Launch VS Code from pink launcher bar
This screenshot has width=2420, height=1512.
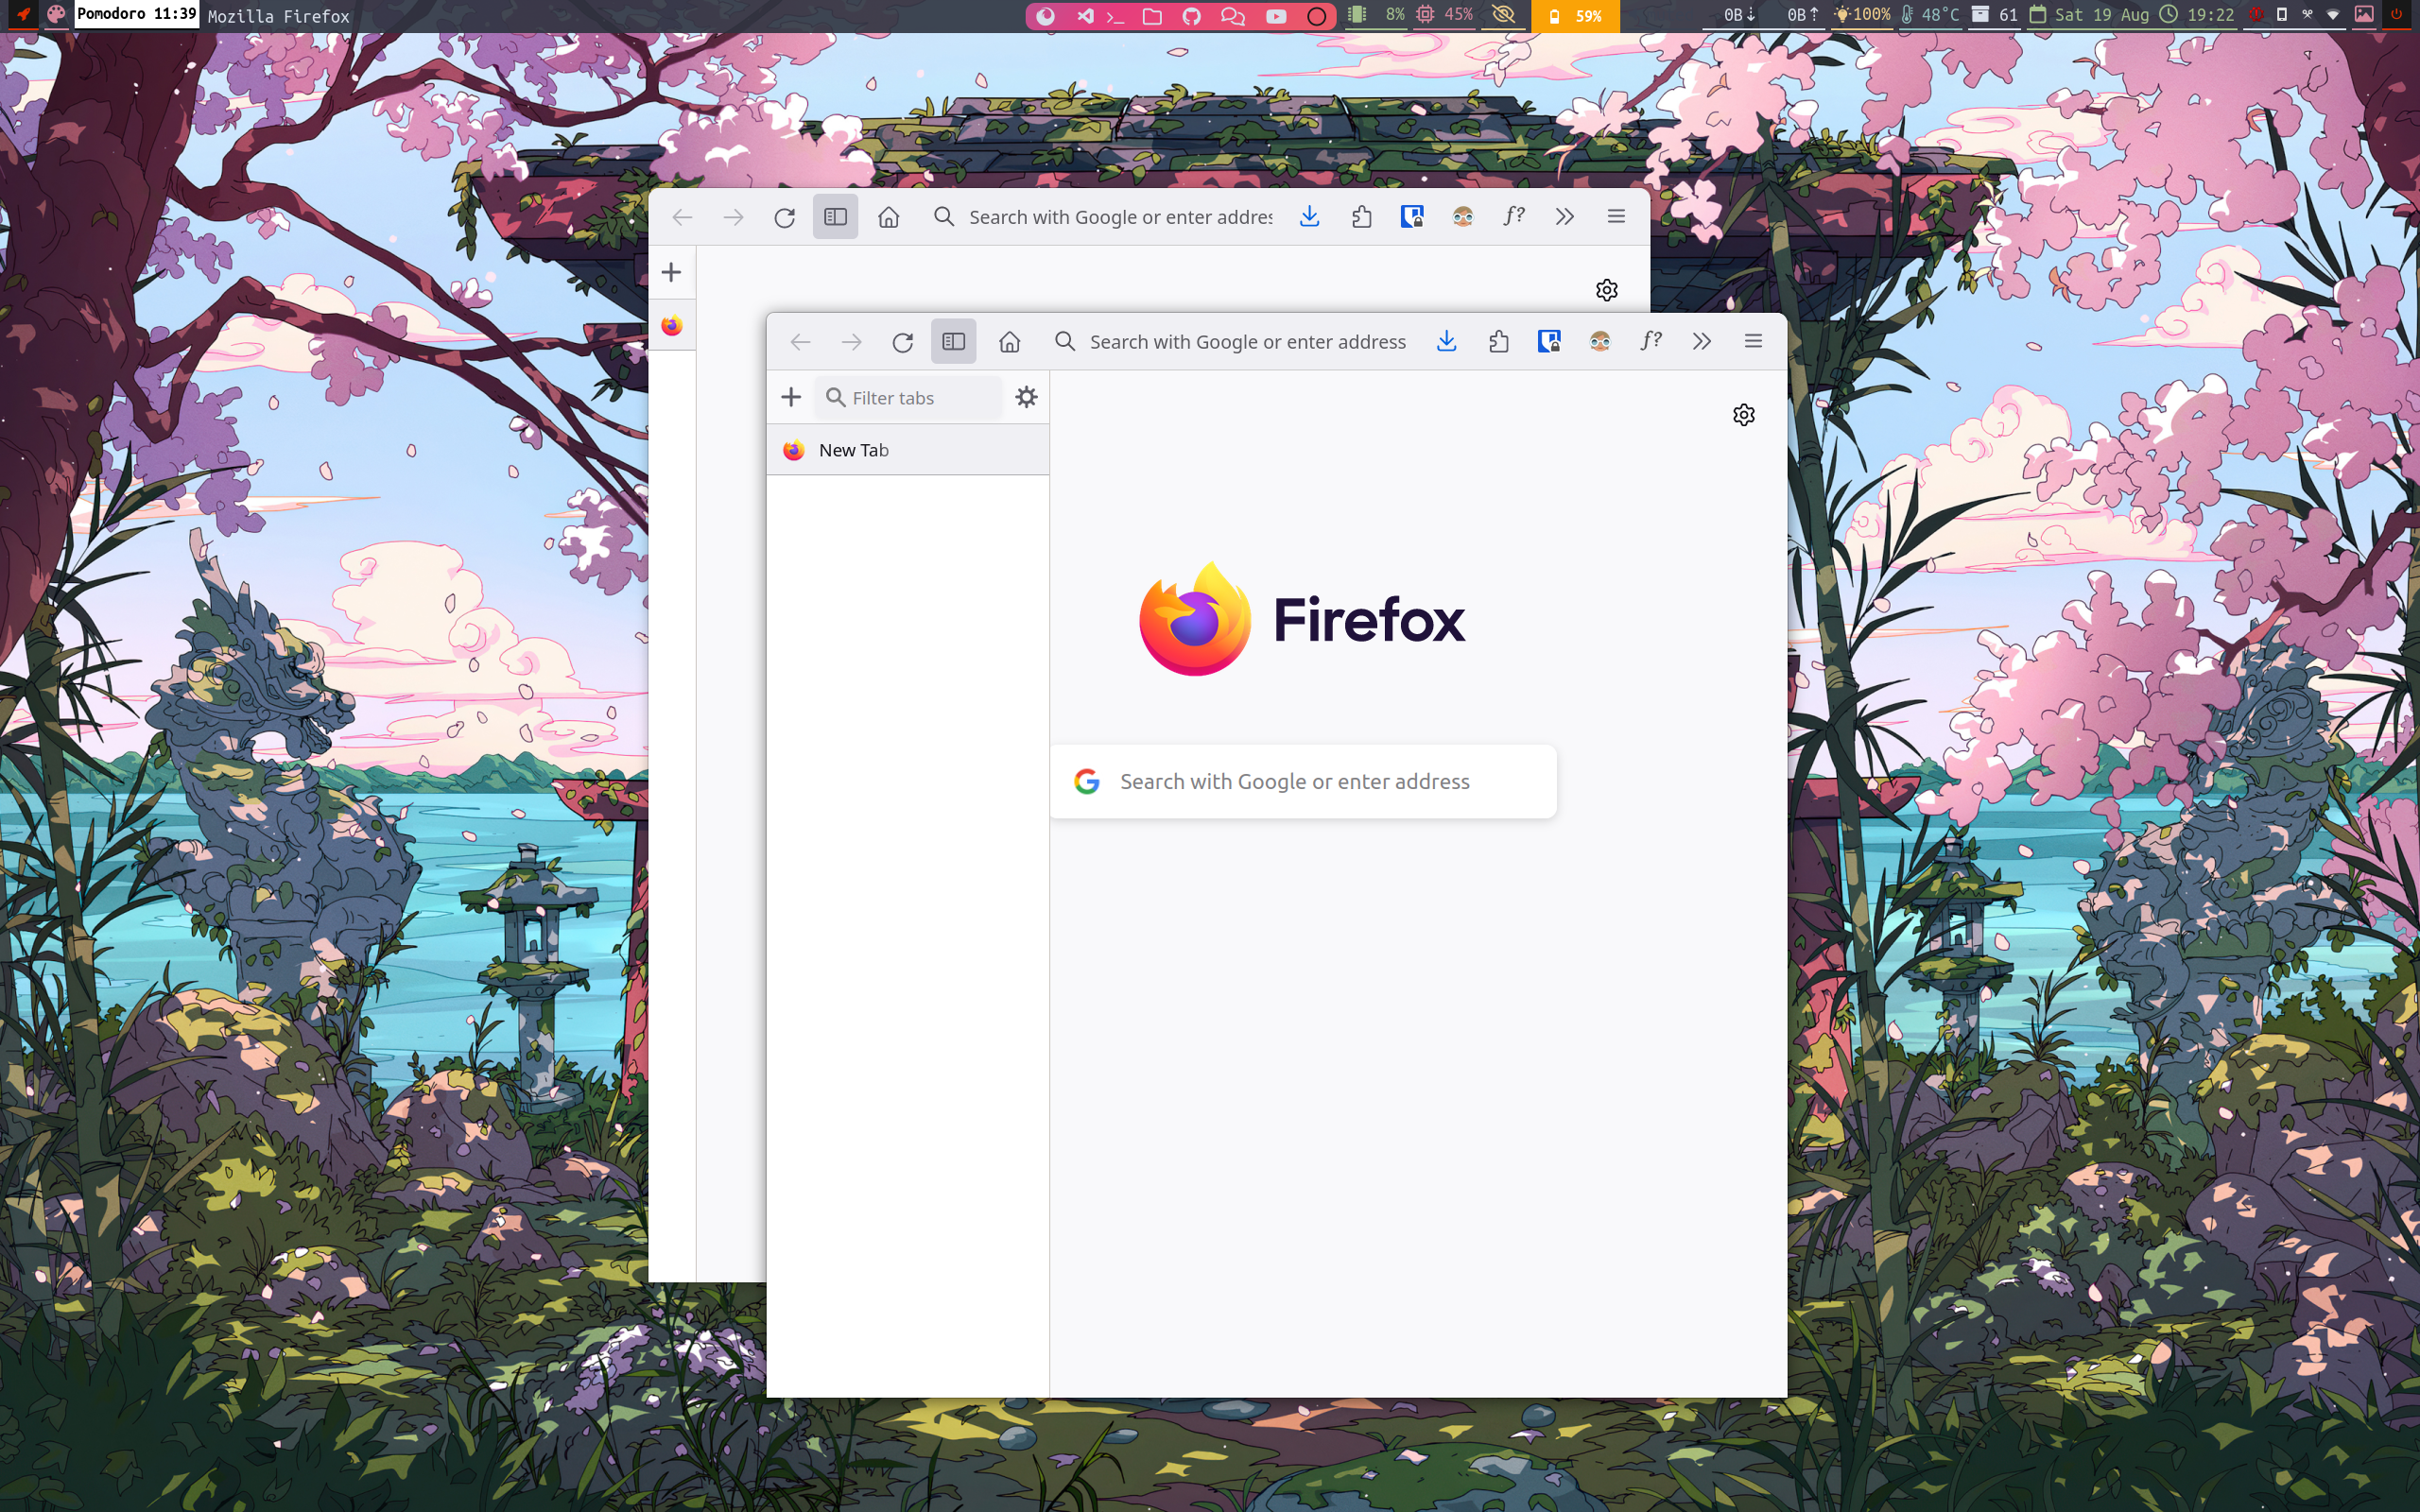(1085, 15)
